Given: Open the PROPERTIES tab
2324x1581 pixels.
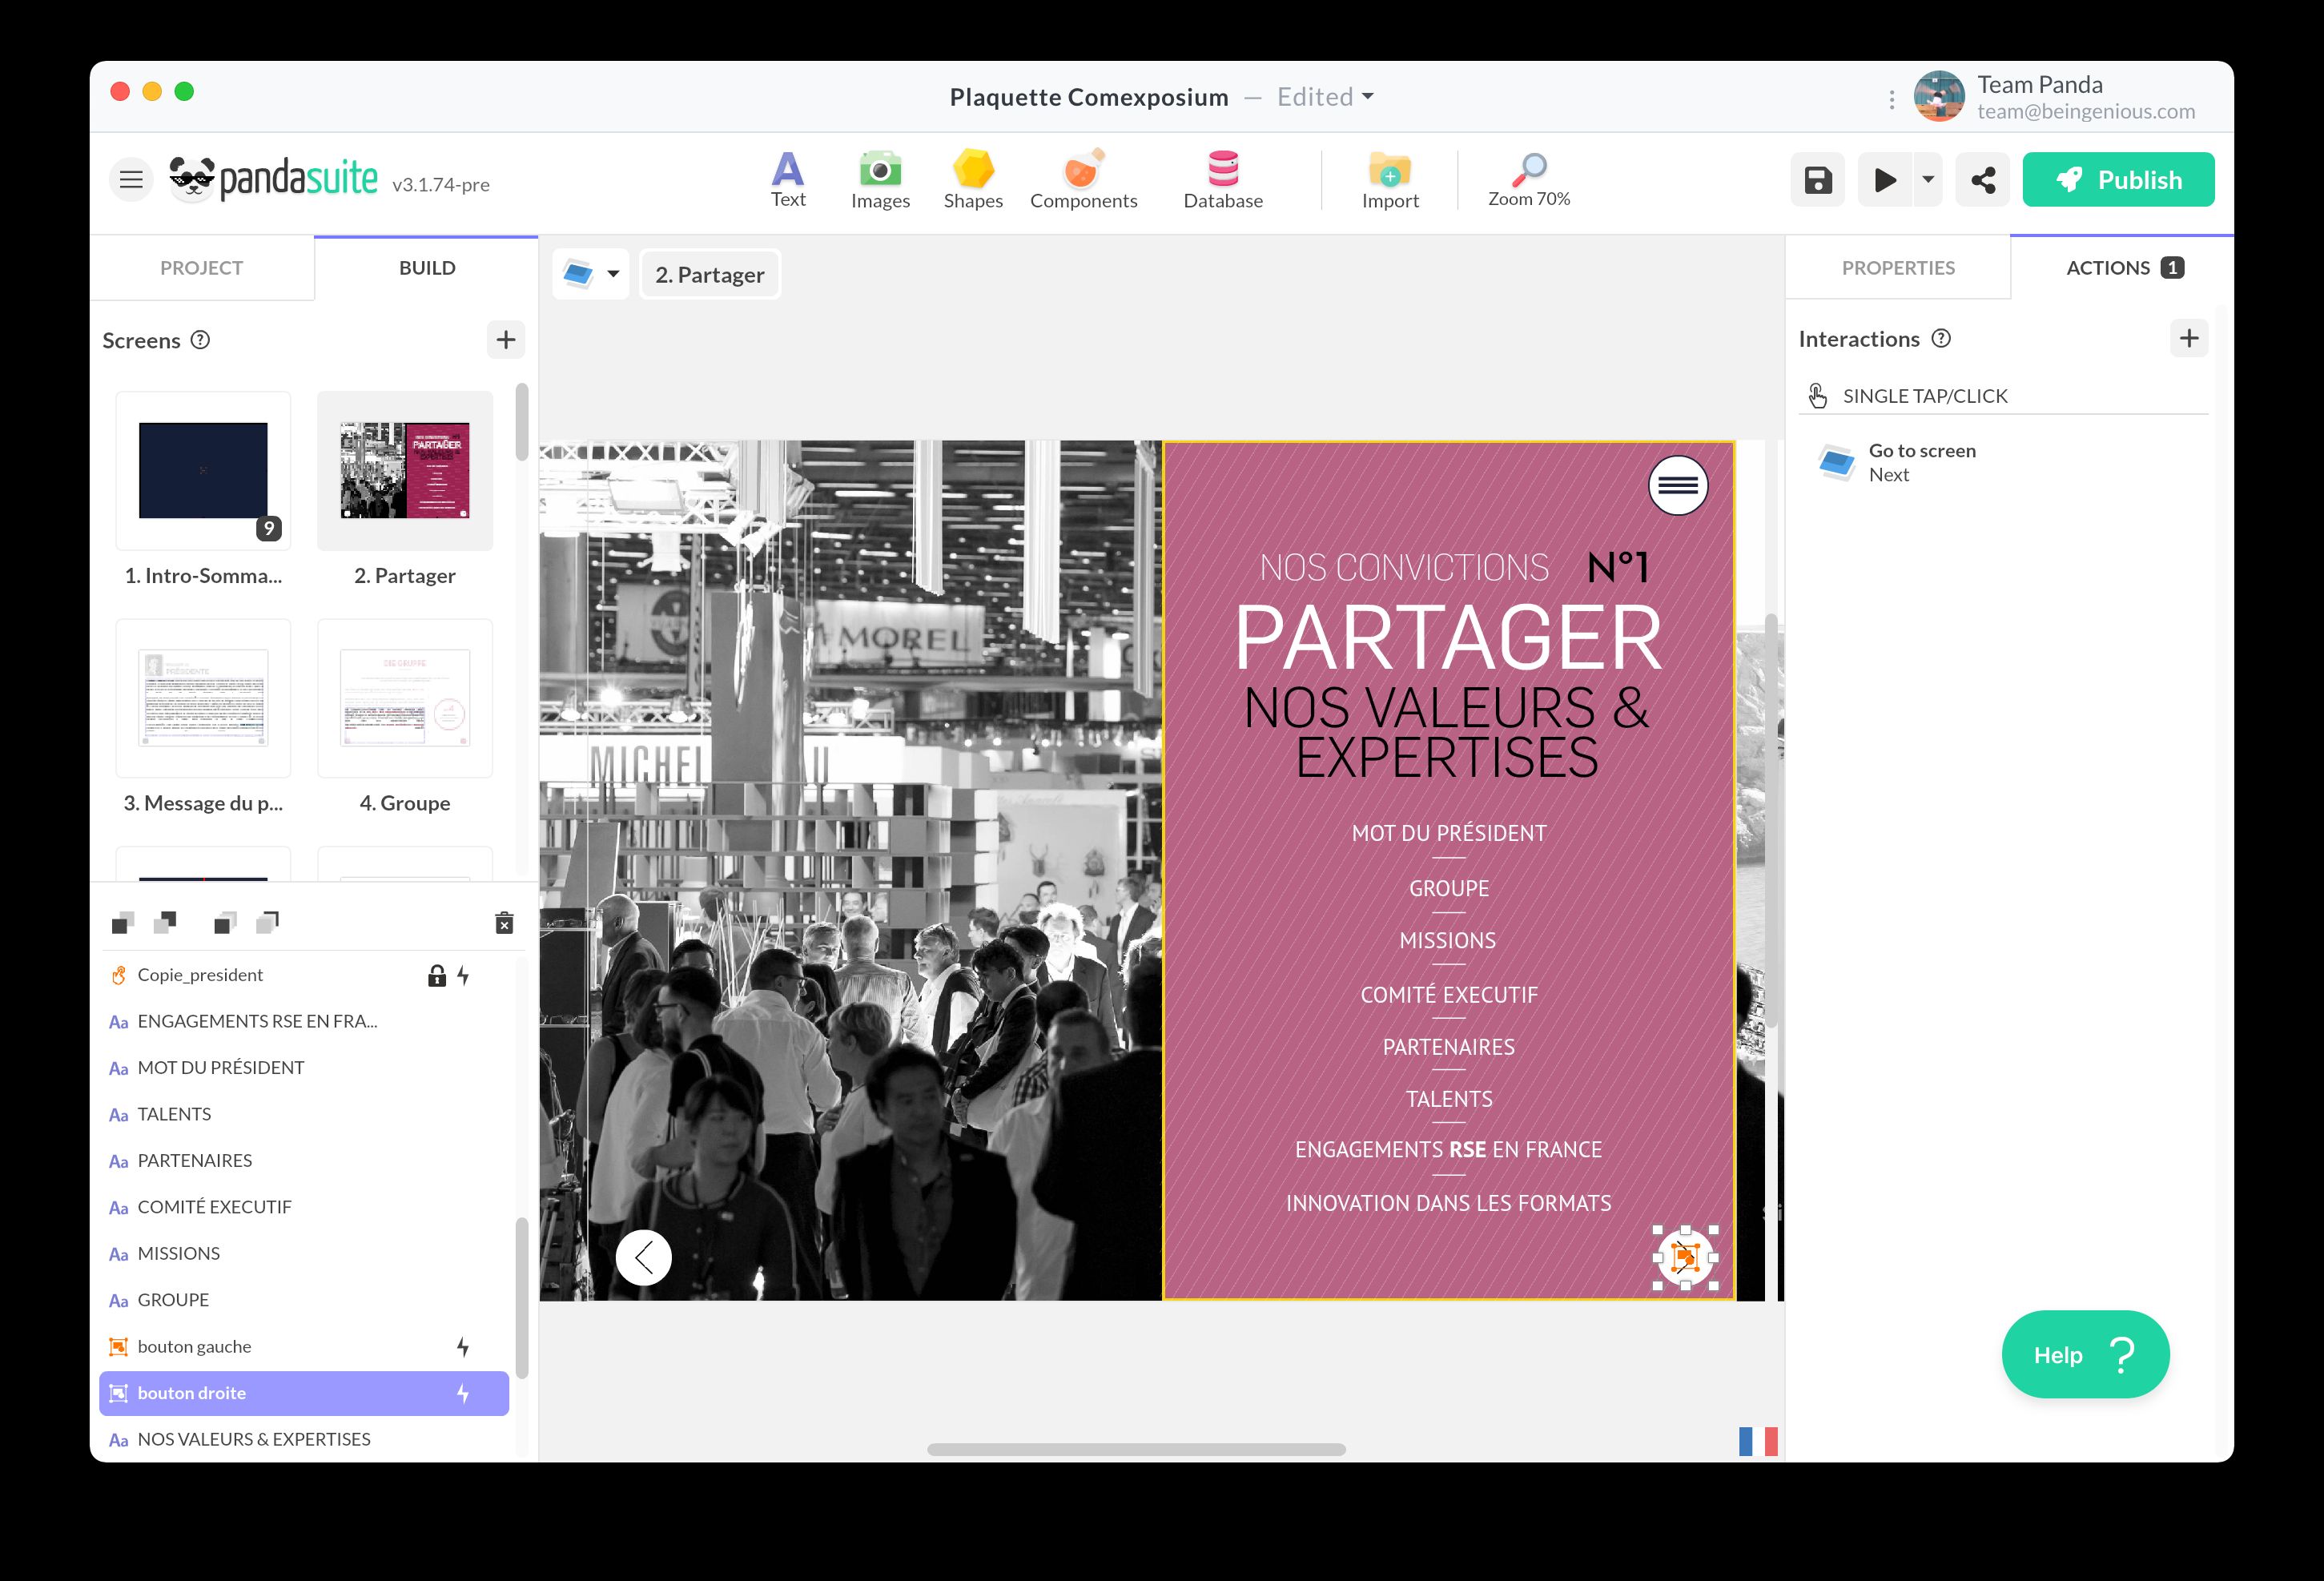Looking at the screenshot, I should click(1897, 267).
